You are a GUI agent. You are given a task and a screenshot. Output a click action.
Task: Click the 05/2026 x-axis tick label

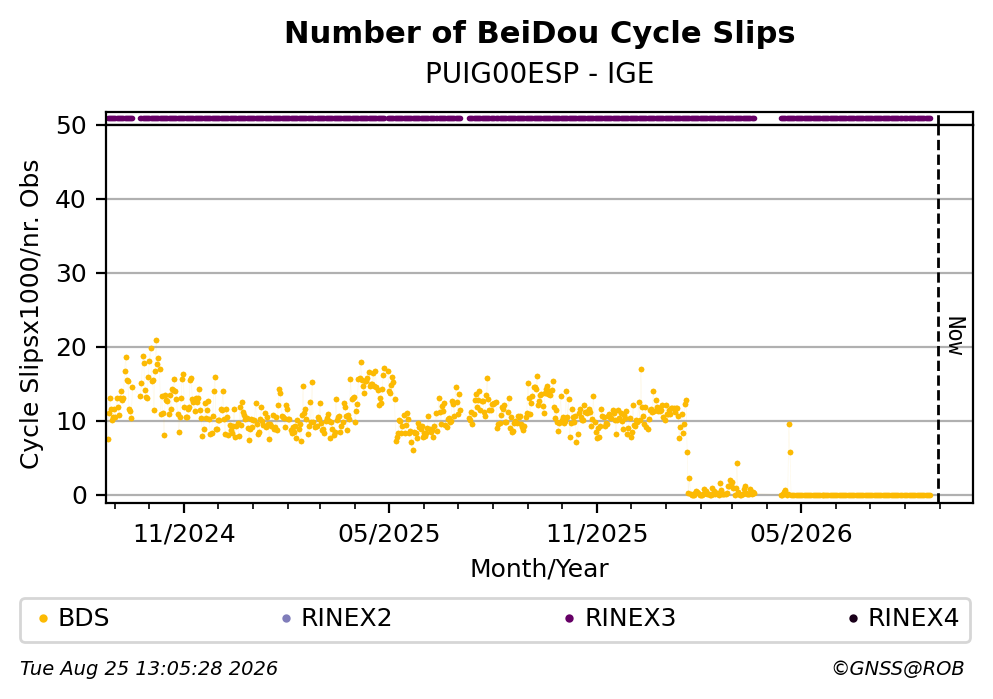coord(801,534)
